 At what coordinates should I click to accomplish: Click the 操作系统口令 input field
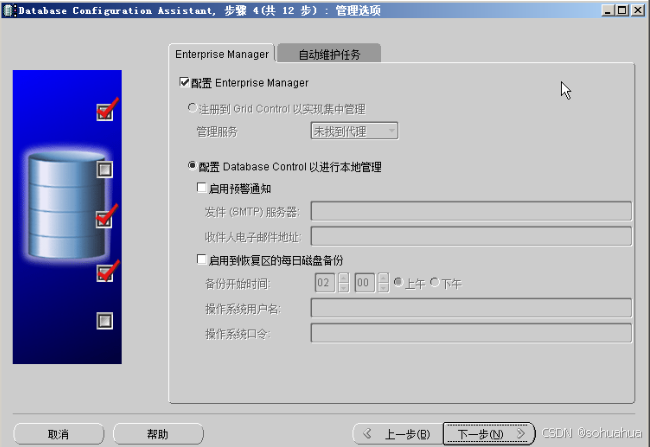[x=471, y=333]
